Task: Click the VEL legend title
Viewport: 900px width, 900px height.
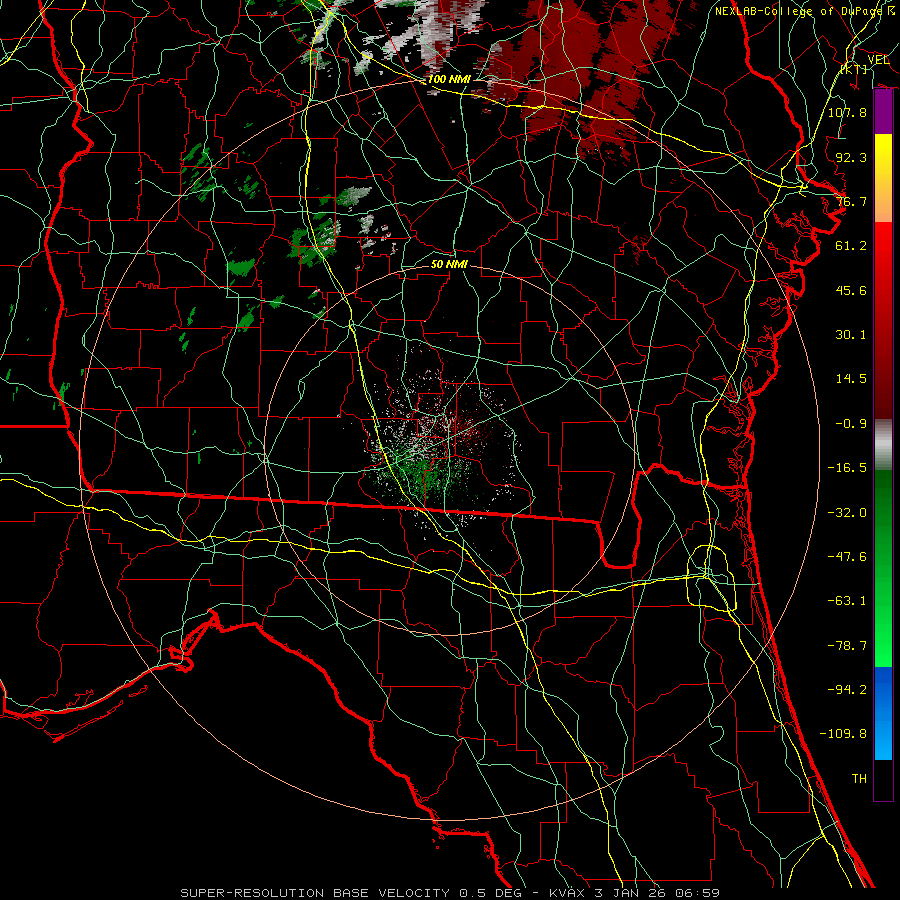Action: click(878, 59)
